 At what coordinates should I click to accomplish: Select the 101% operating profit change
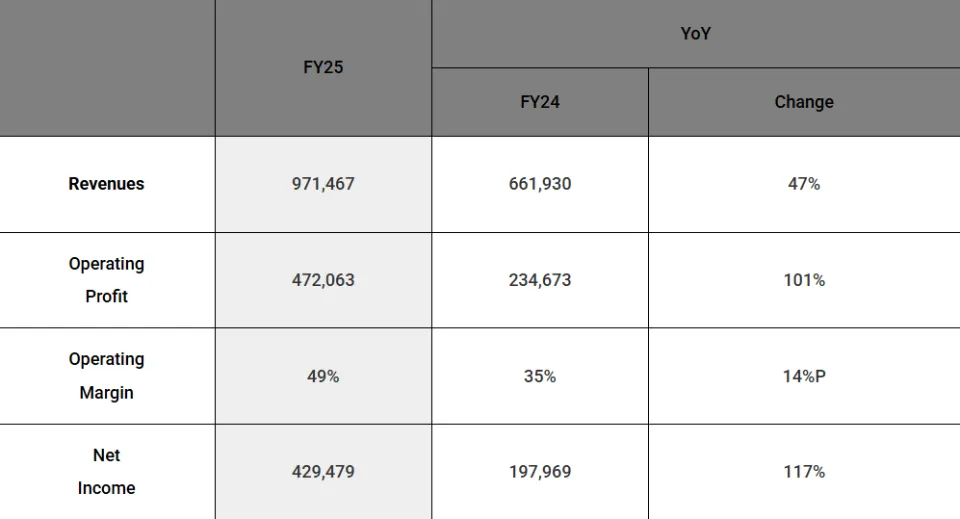pos(803,280)
